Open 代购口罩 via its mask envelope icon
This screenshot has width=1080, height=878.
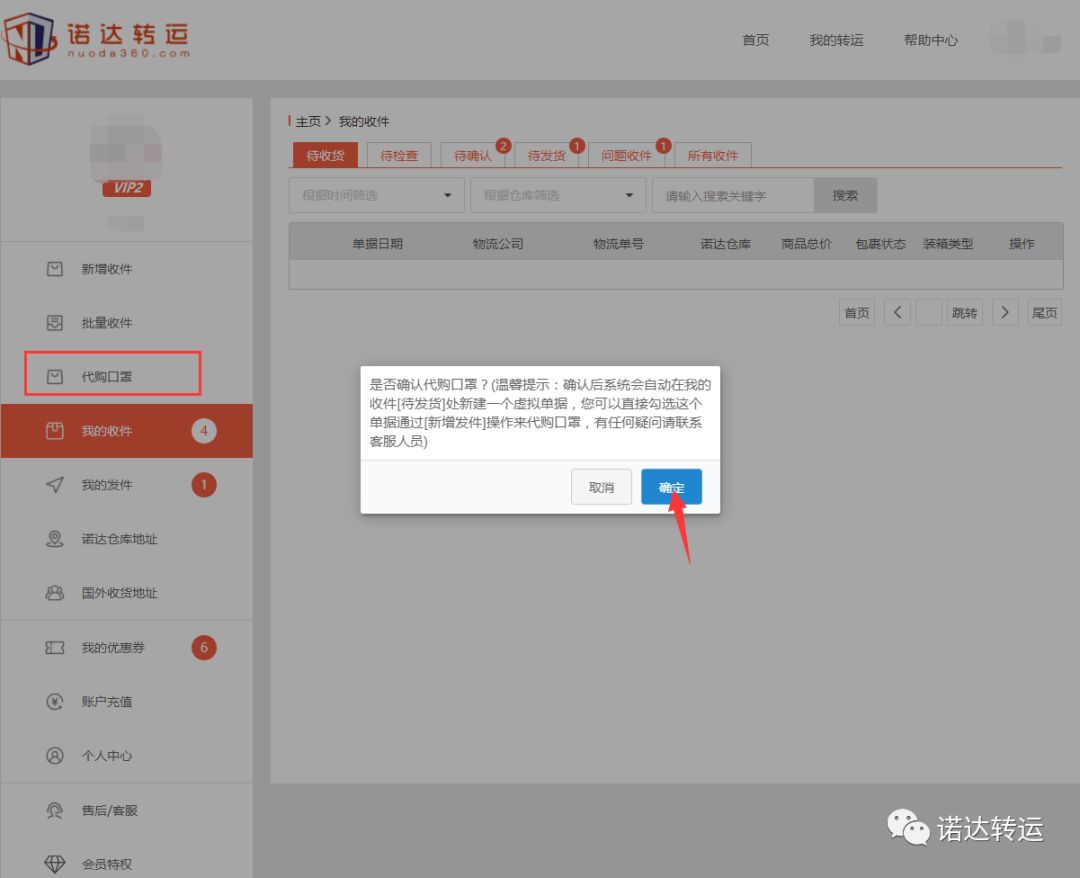tap(55, 376)
